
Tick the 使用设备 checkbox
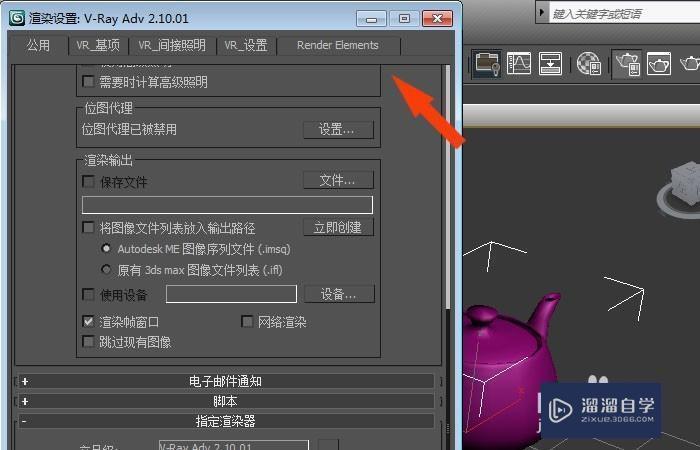point(88,294)
